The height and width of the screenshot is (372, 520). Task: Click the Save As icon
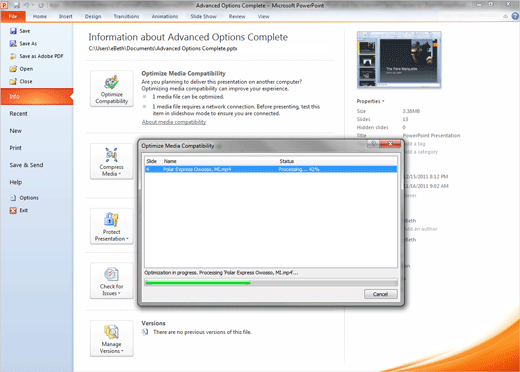(x=13, y=44)
